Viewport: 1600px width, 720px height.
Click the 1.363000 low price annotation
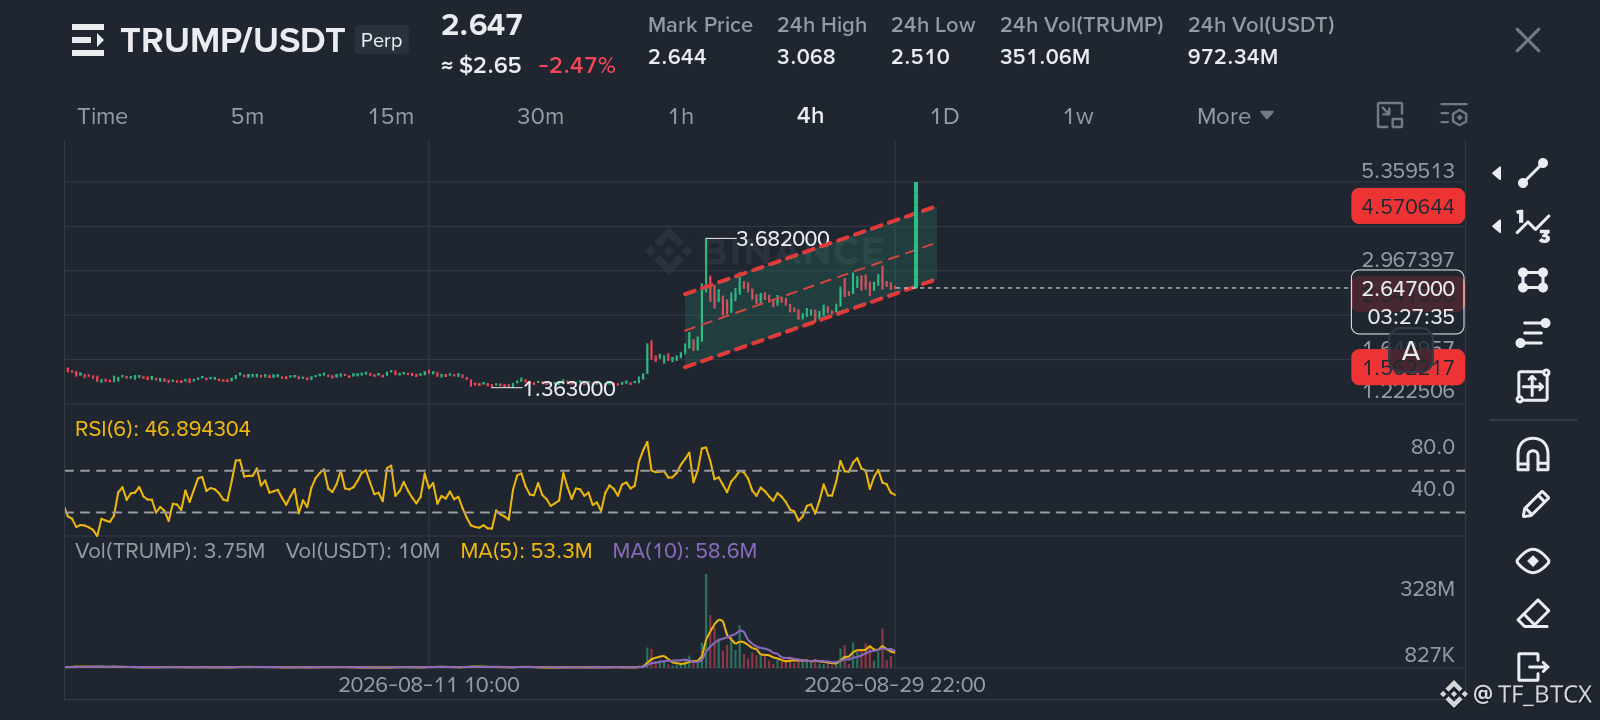[x=569, y=389]
